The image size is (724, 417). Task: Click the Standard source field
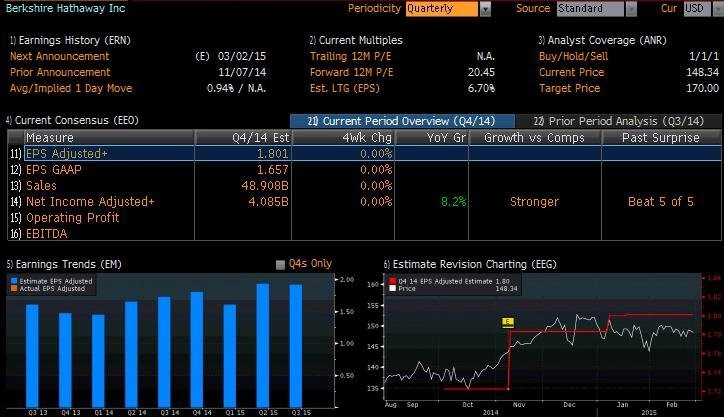pos(591,9)
